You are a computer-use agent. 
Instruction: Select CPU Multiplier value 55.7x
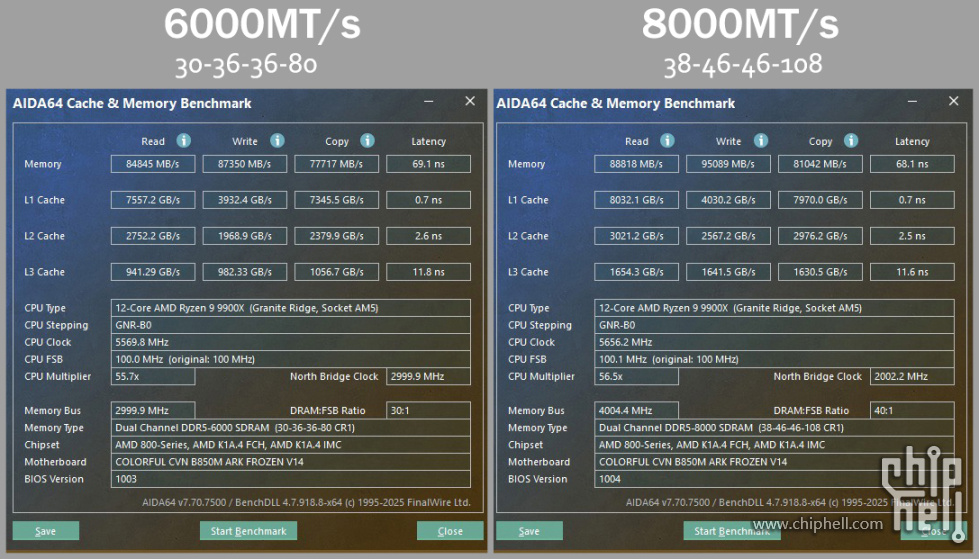click(x=153, y=377)
